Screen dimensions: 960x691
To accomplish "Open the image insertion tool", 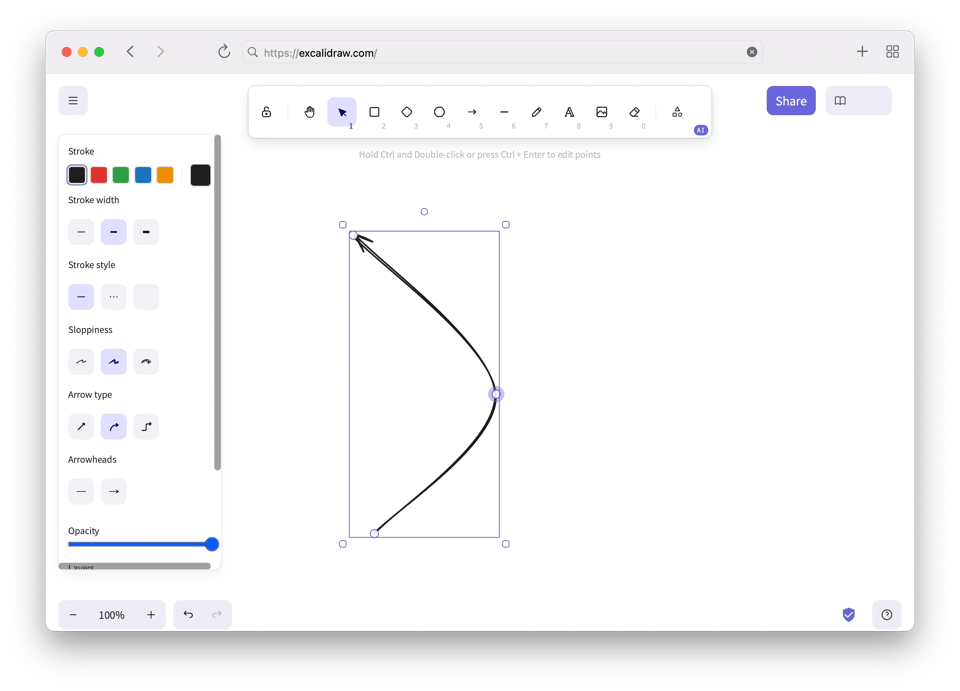I will (x=602, y=111).
